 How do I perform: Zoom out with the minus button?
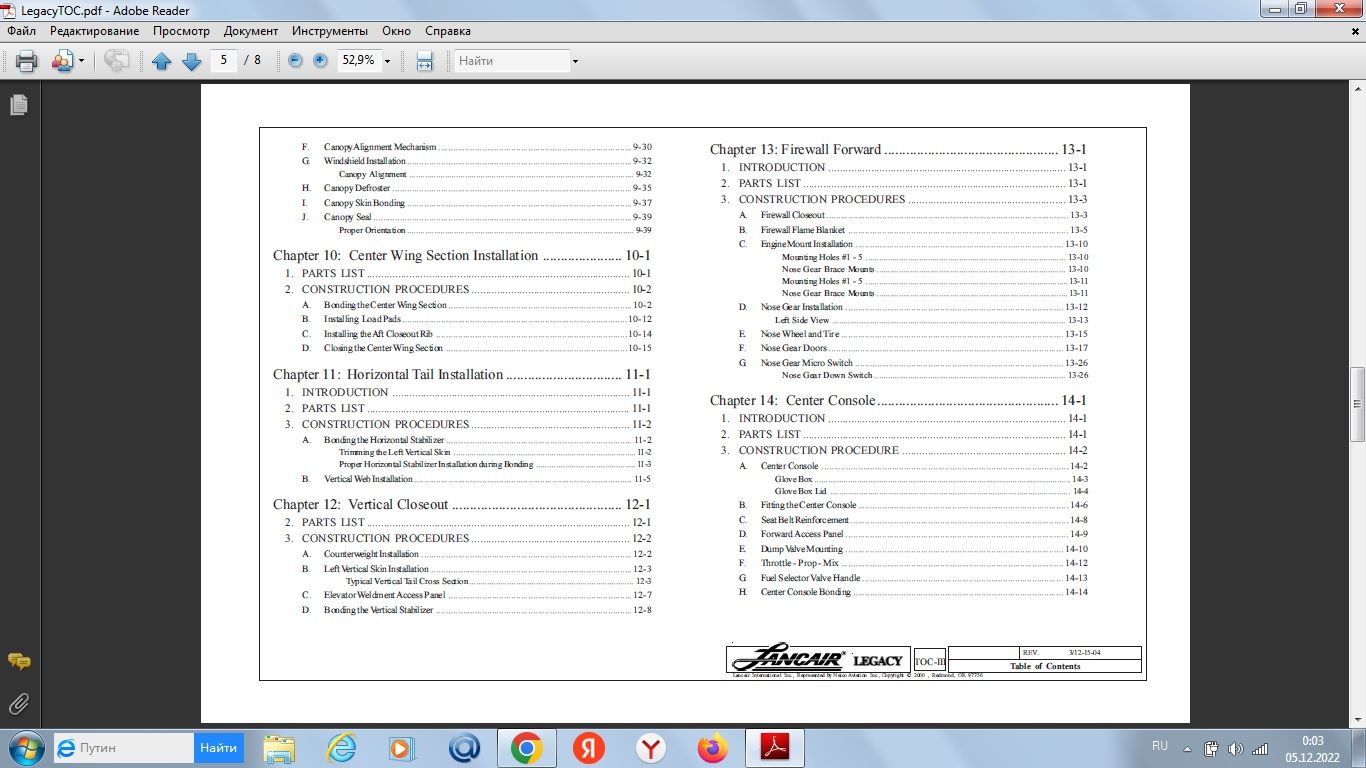(x=295, y=61)
